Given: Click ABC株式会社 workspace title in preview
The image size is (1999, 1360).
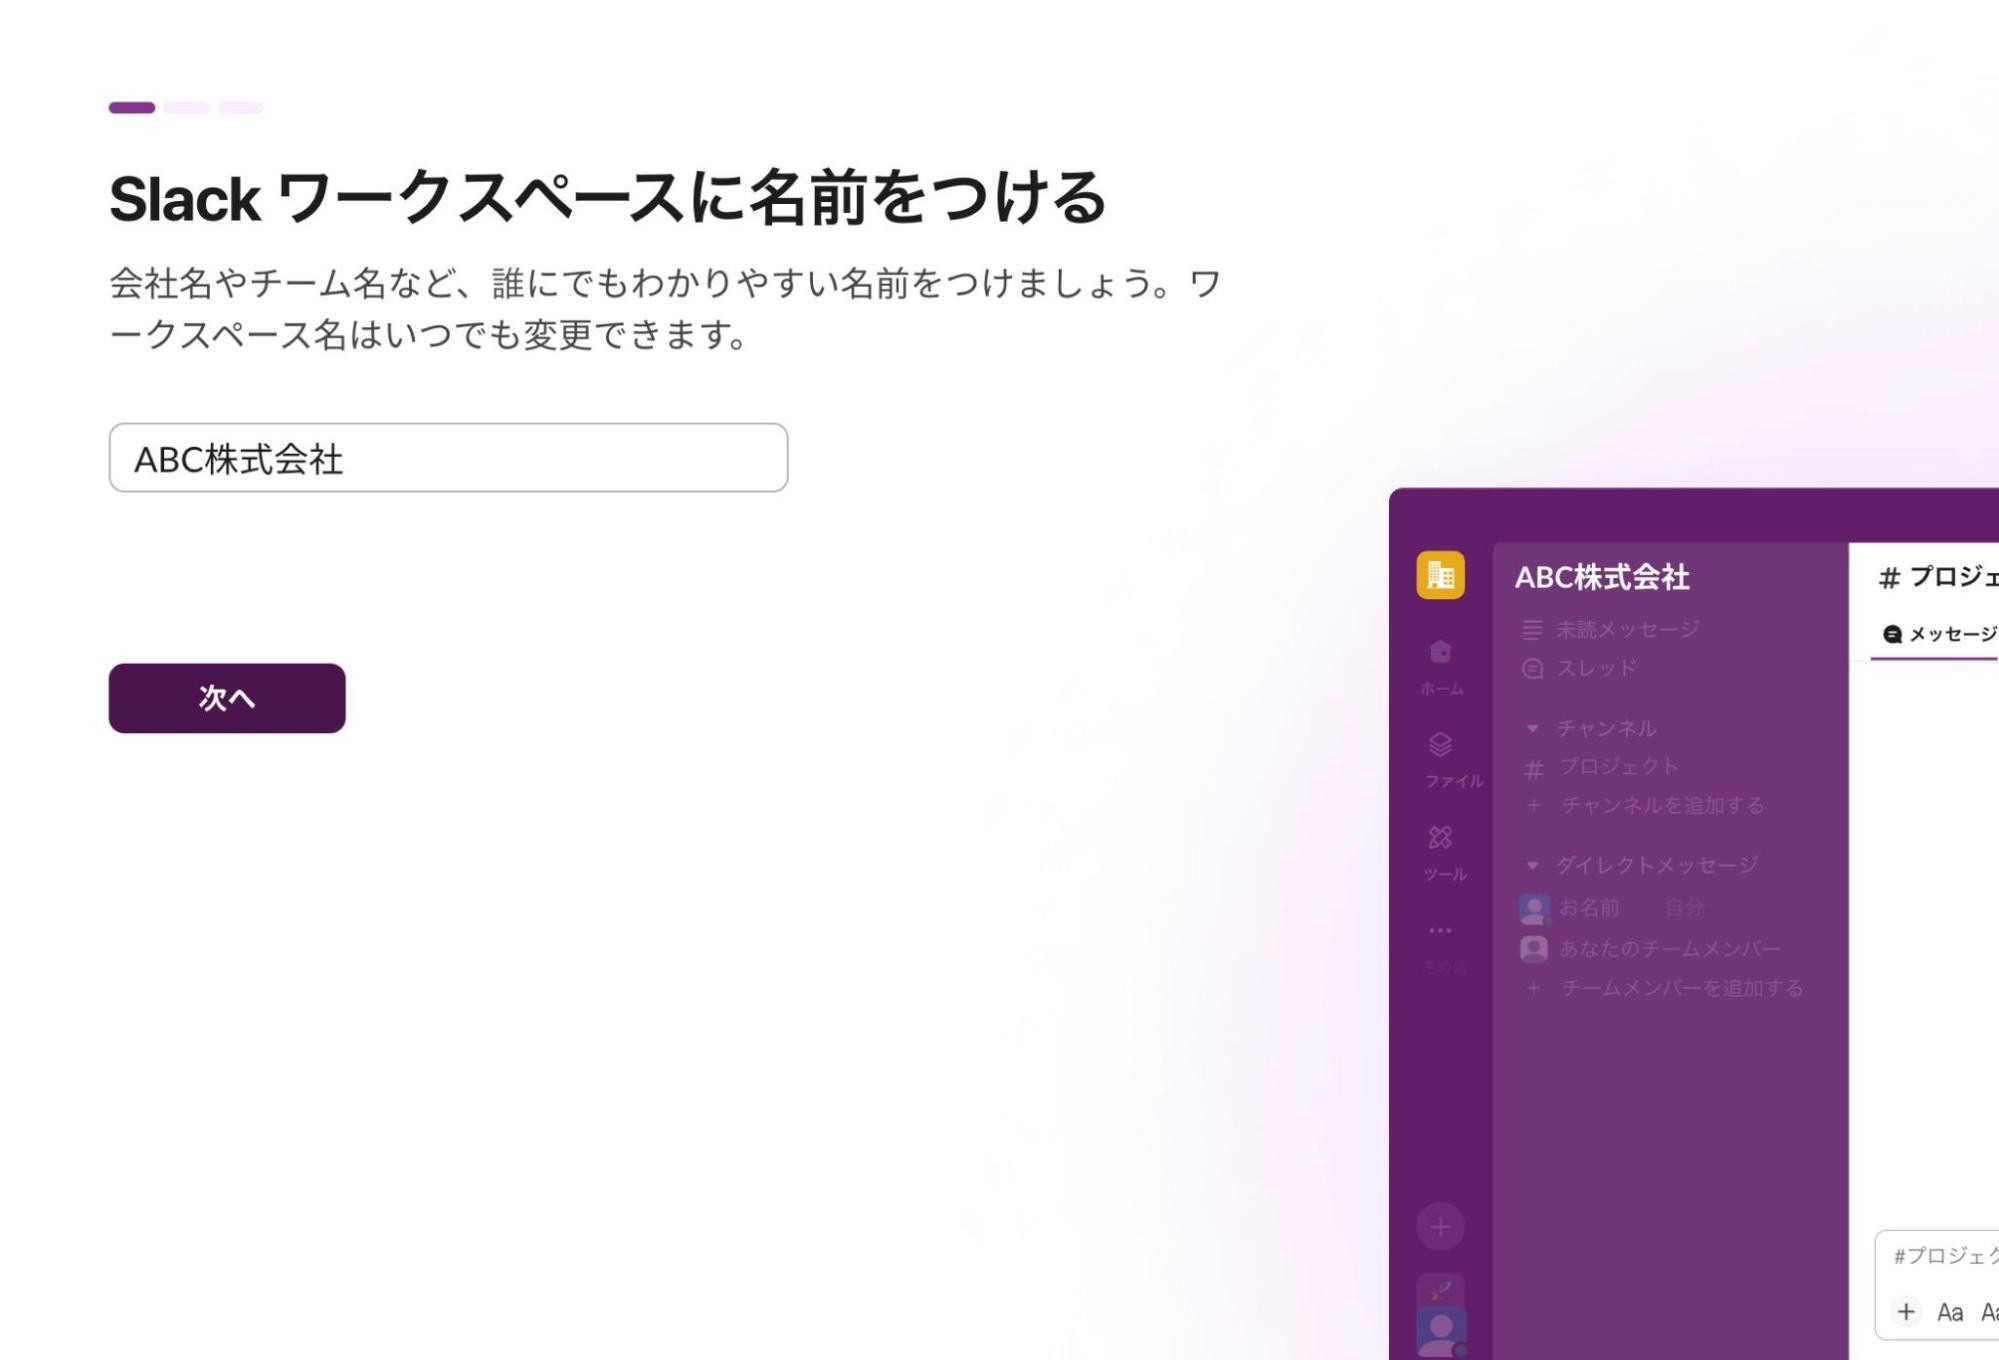Looking at the screenshot, I should click(1602, 577).
